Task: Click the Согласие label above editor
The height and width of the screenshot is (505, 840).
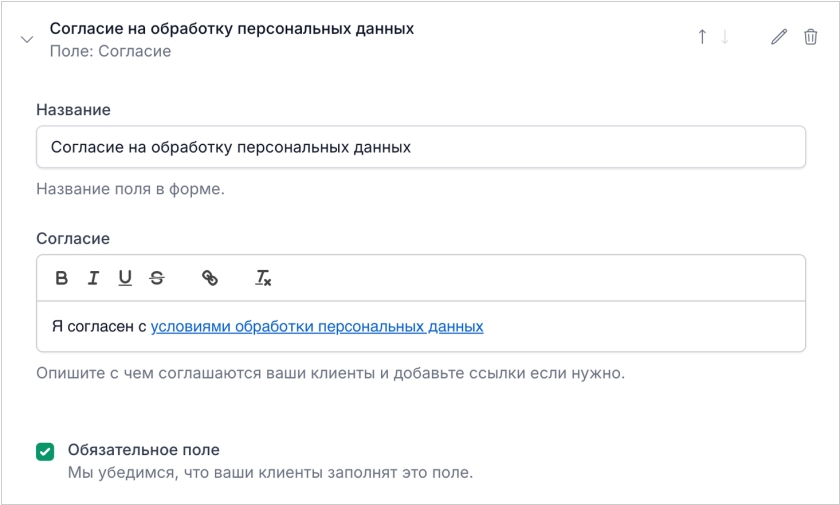Action: (x=73, y=238)
